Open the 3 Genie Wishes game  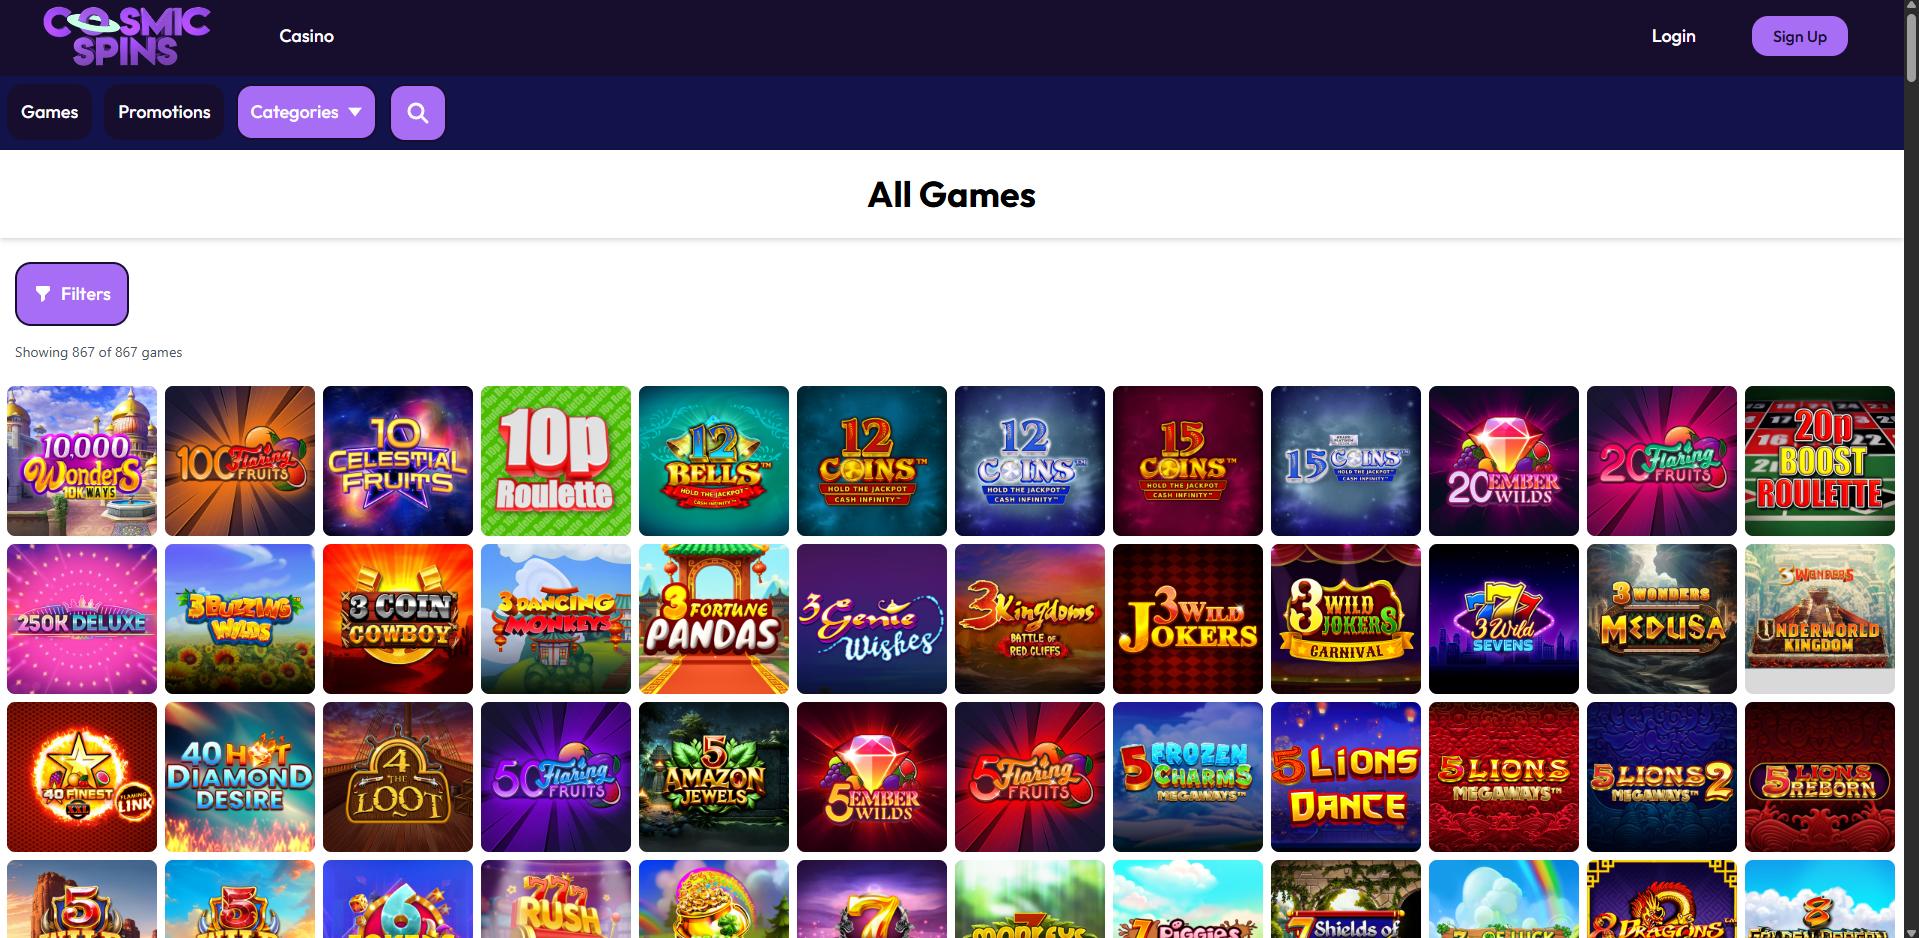coord(872,619)
